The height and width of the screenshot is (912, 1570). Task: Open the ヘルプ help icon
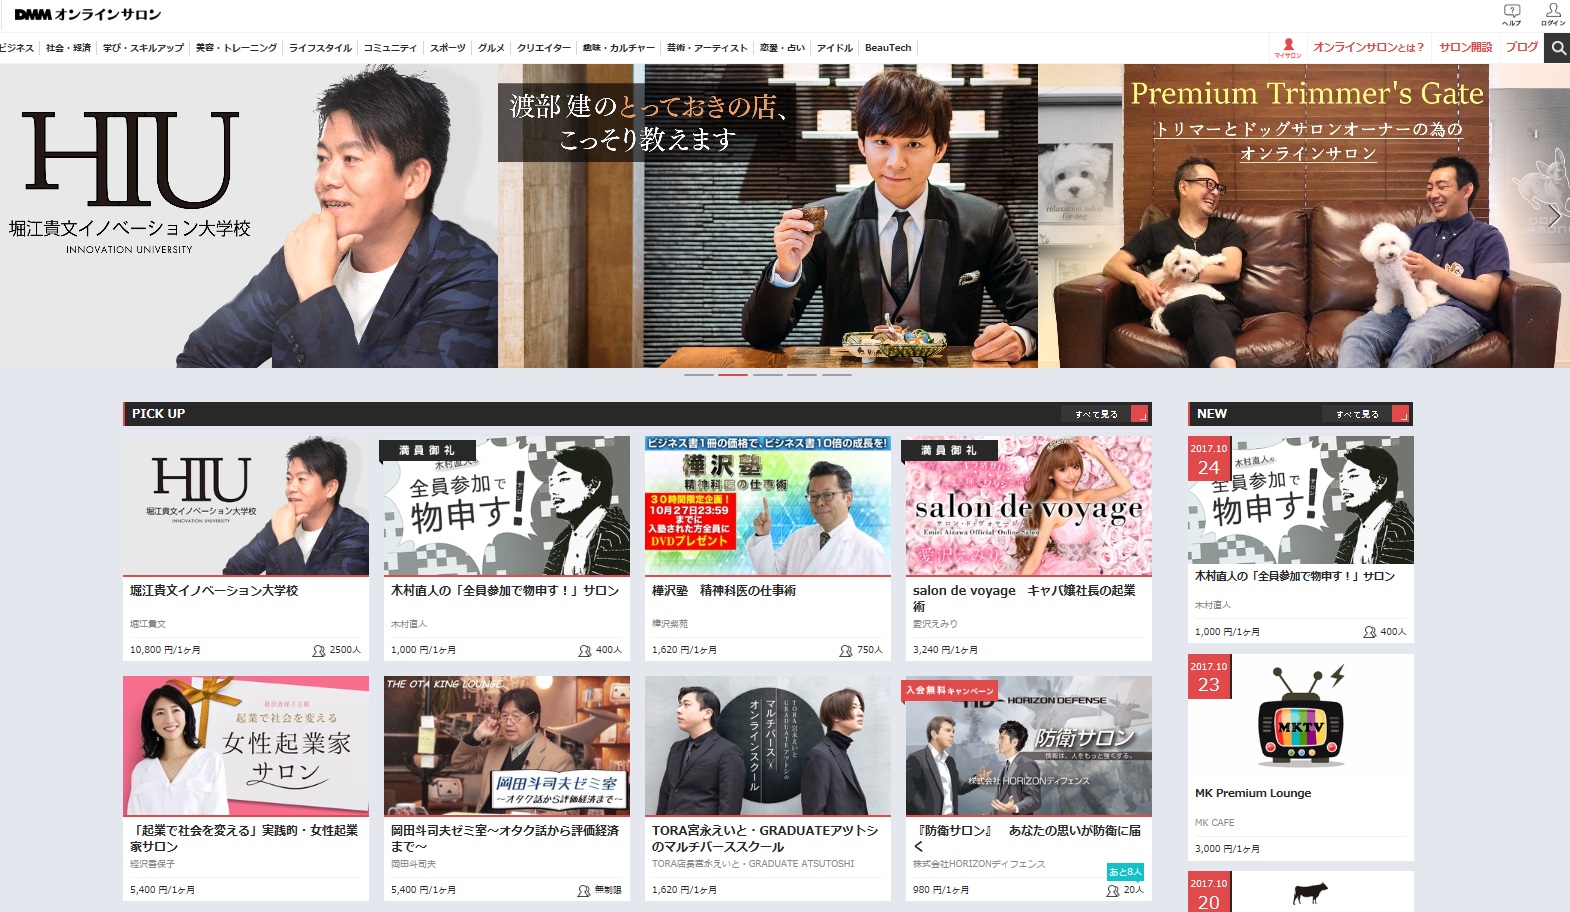[x=1512, y=14]
